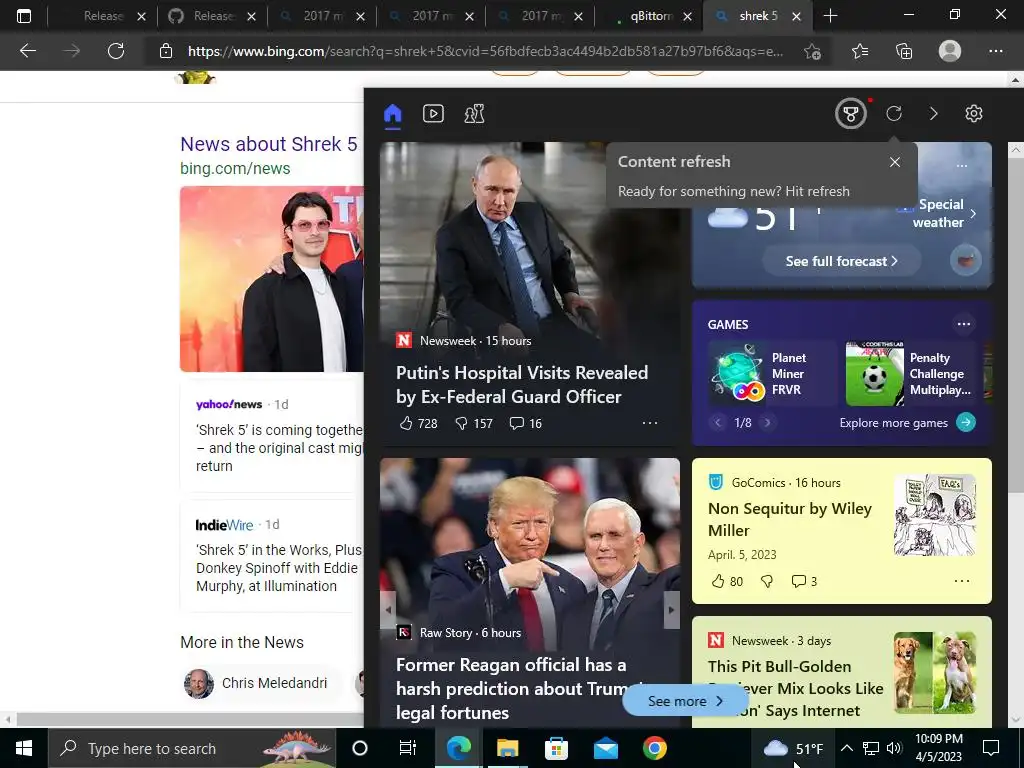
Task: Go to next games page
Action: (x=767, y=423)
